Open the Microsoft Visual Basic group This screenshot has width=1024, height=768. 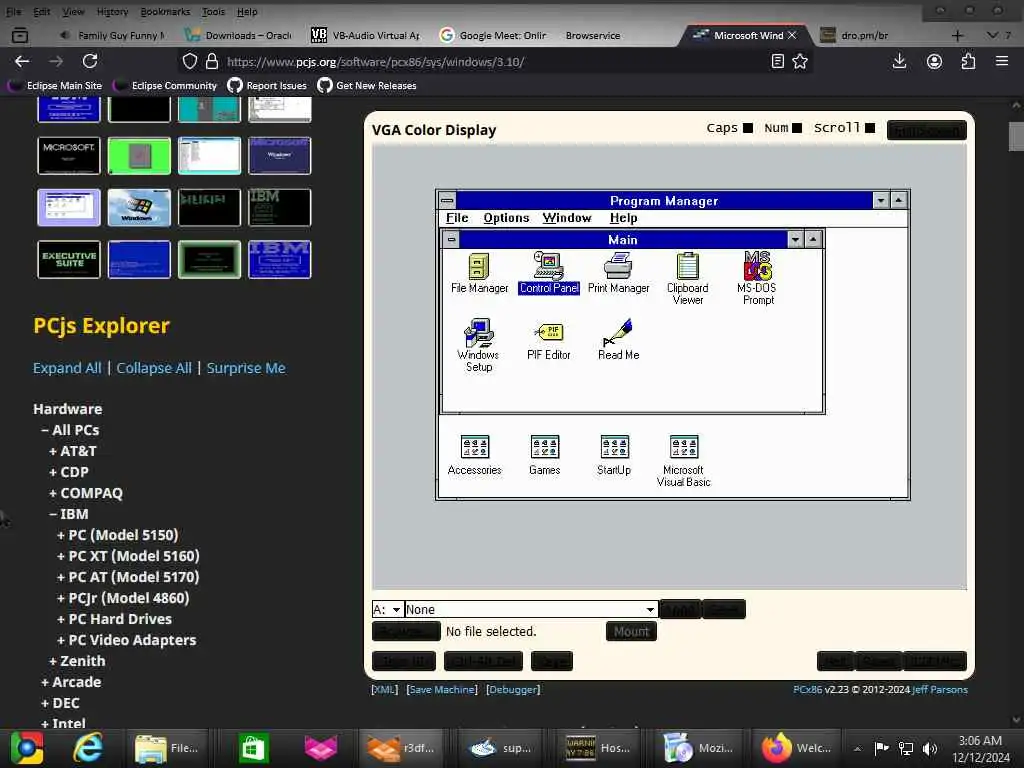[x=684, y=461]
